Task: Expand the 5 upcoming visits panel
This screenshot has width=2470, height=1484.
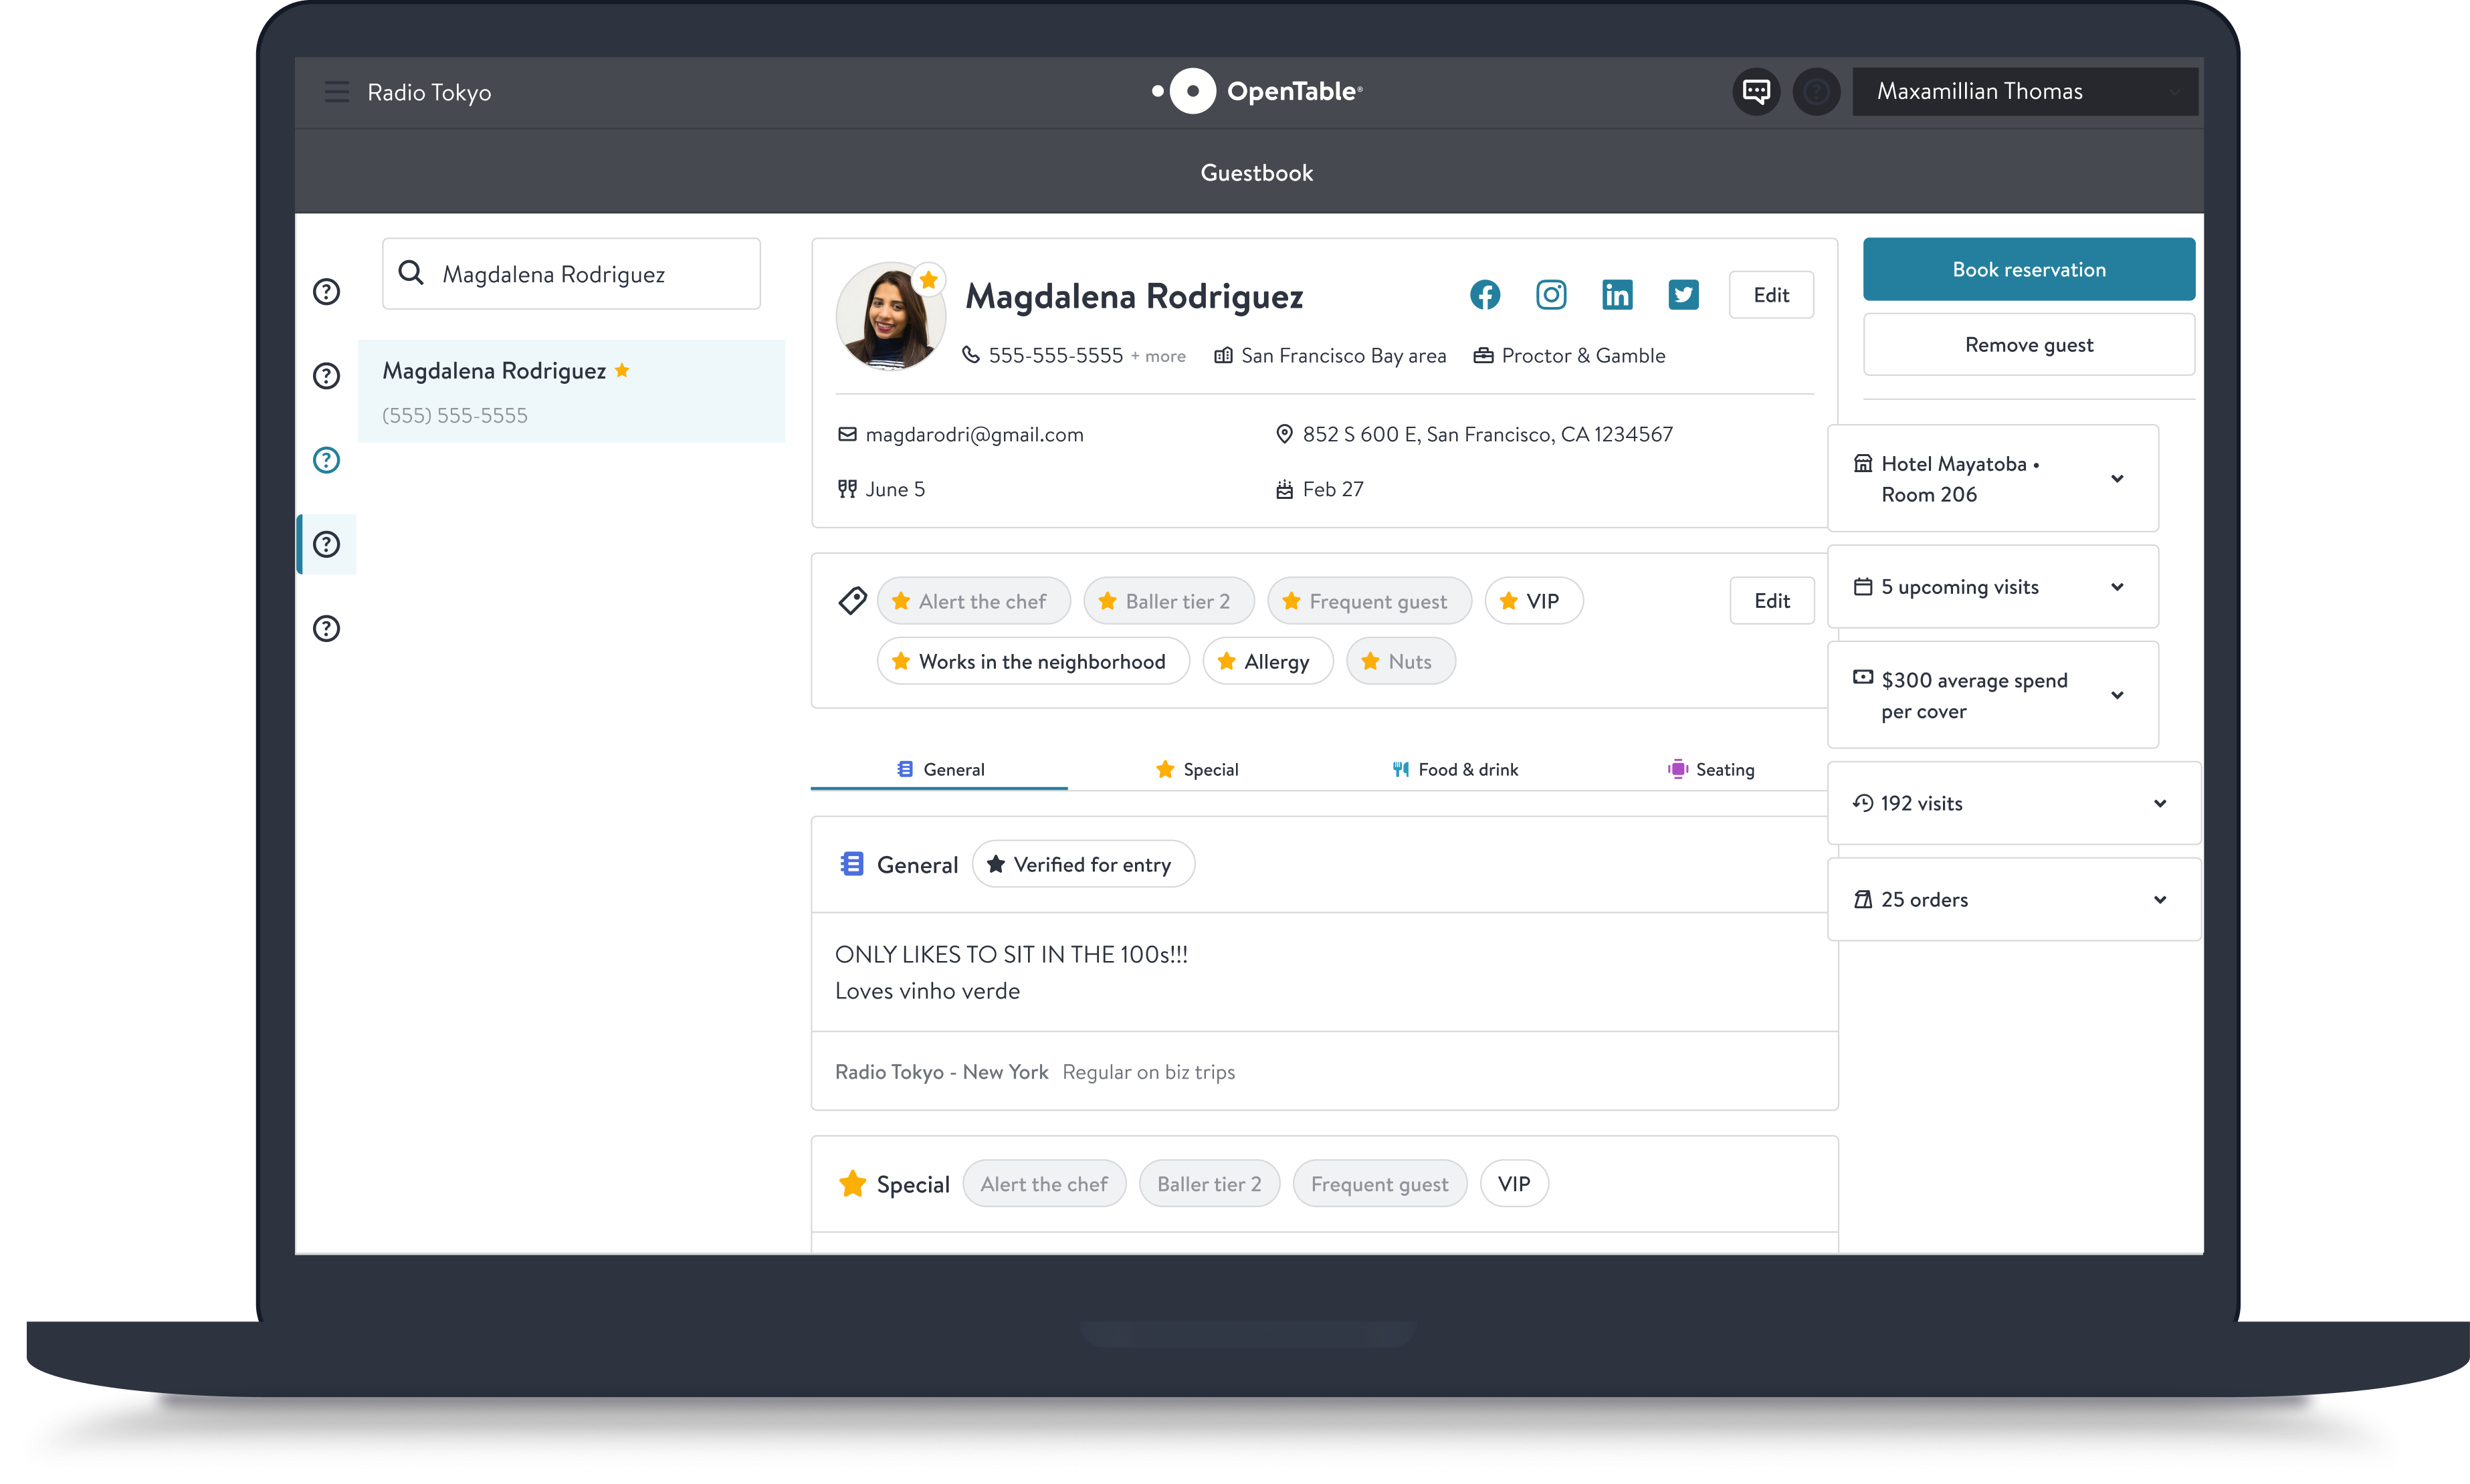Action: click(1993, 587)
